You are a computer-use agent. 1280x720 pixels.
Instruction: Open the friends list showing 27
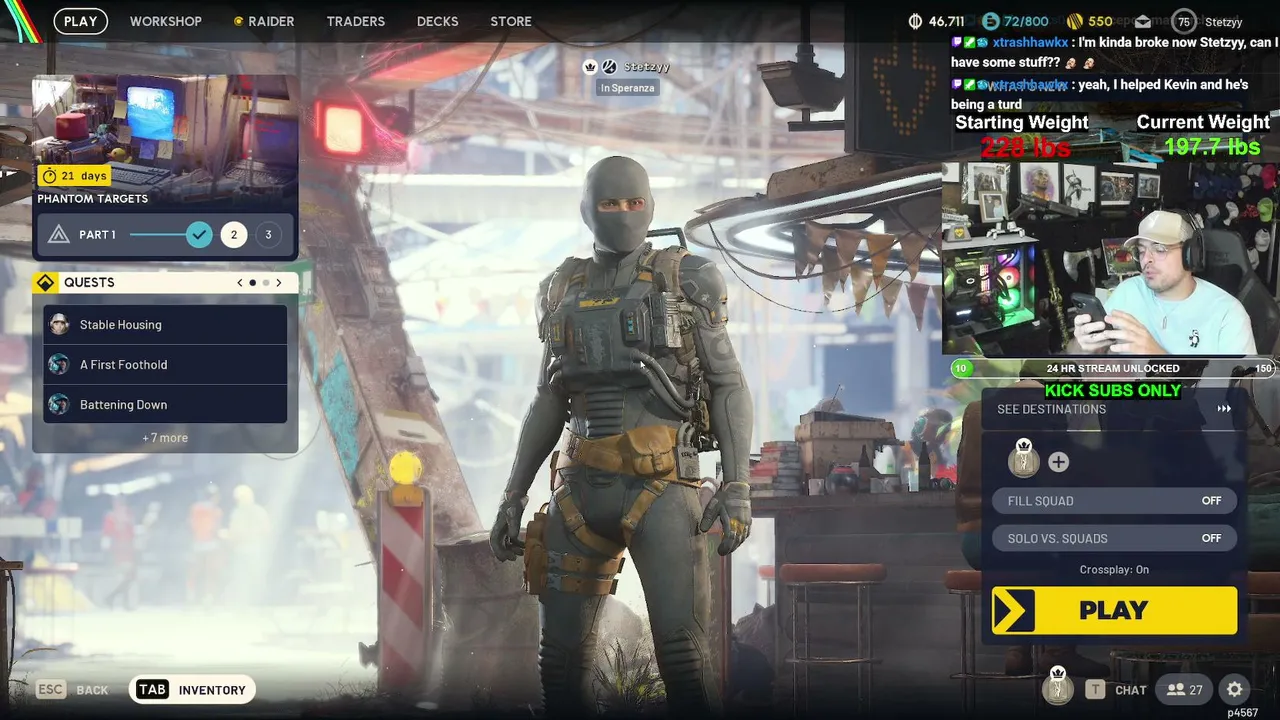[x=1185, y=690]
